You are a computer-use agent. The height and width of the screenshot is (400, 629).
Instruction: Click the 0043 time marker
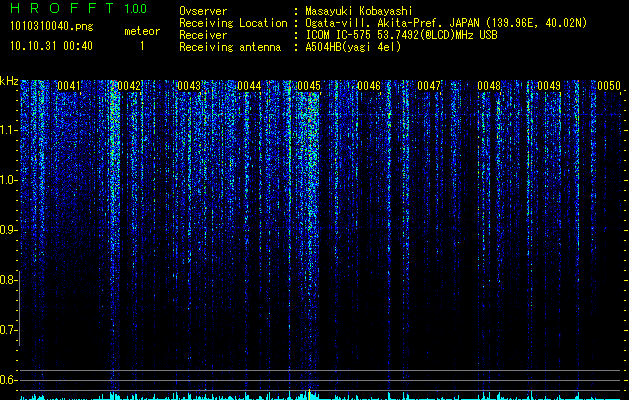point(189,86)
